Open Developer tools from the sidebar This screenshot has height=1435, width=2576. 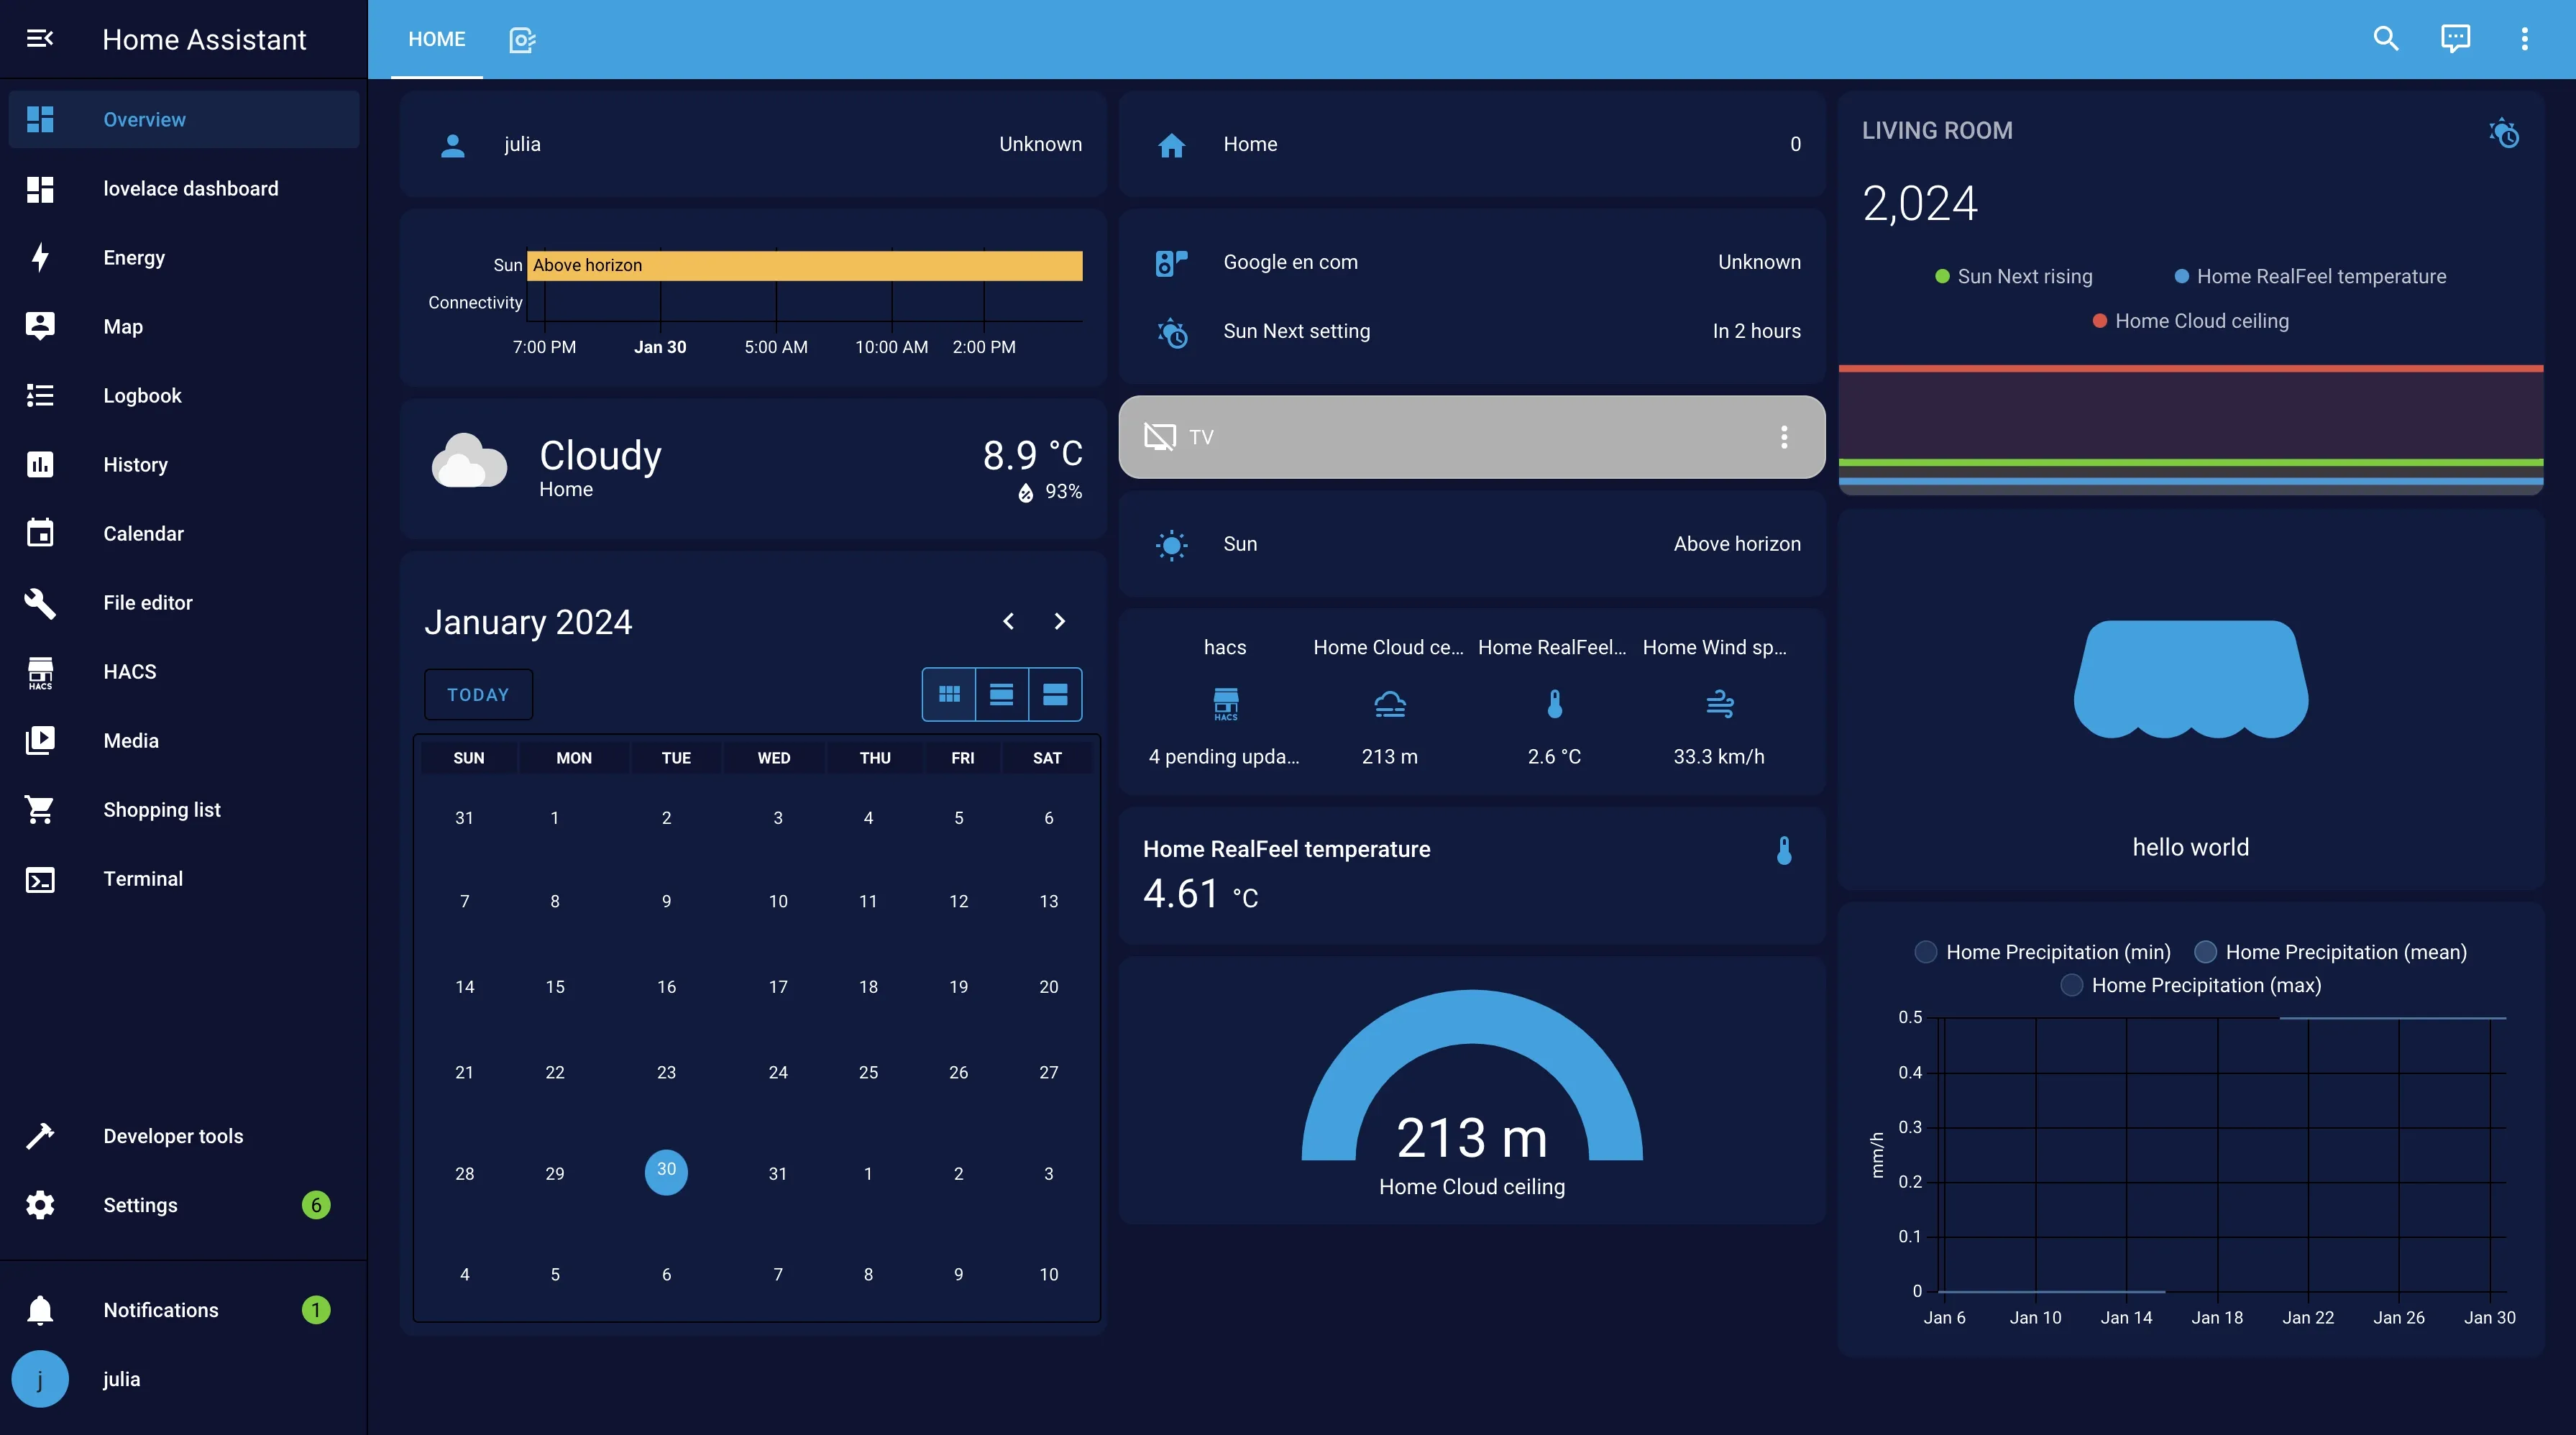click(x=173, y=1136)
